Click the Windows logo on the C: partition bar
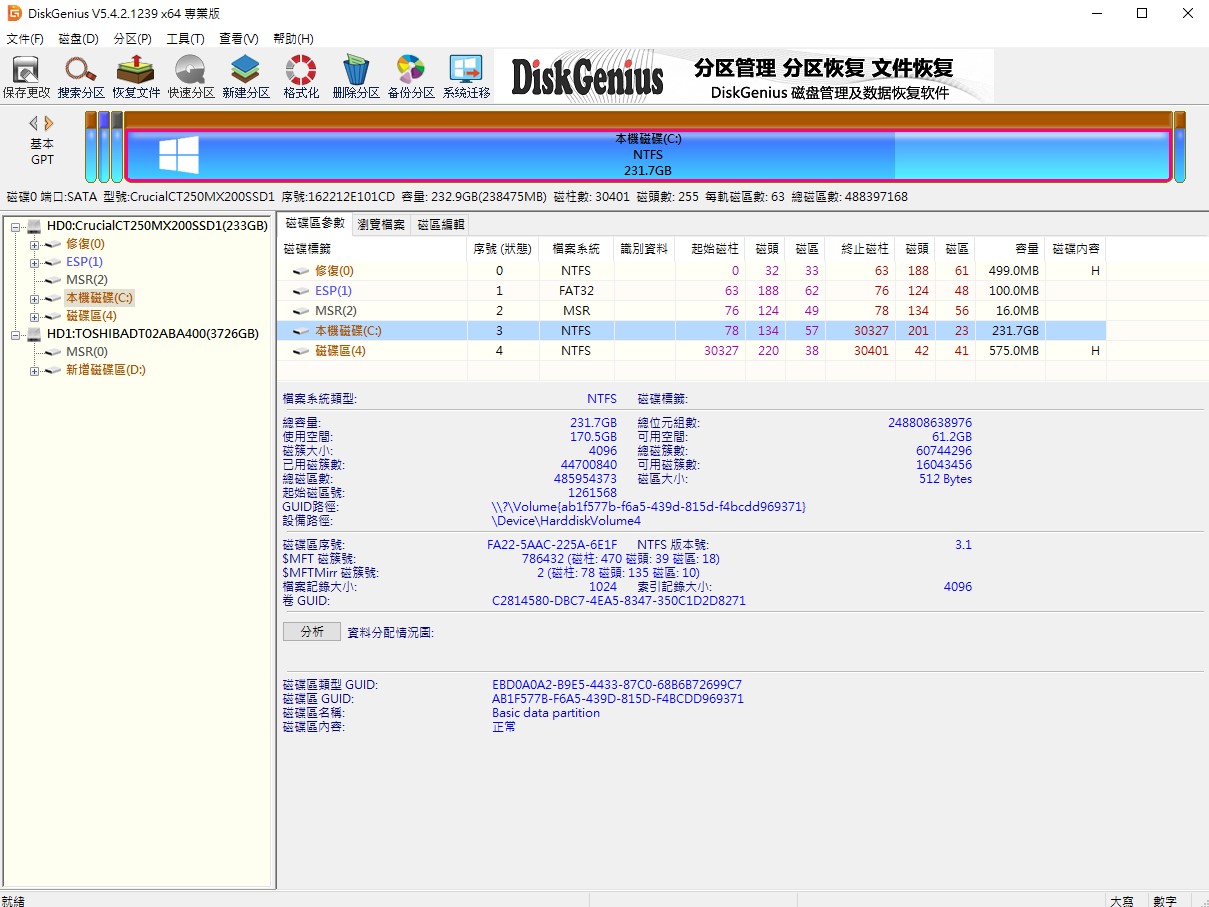The height and width of the screenshot is (907, 1209). click(x=179, y=155)
